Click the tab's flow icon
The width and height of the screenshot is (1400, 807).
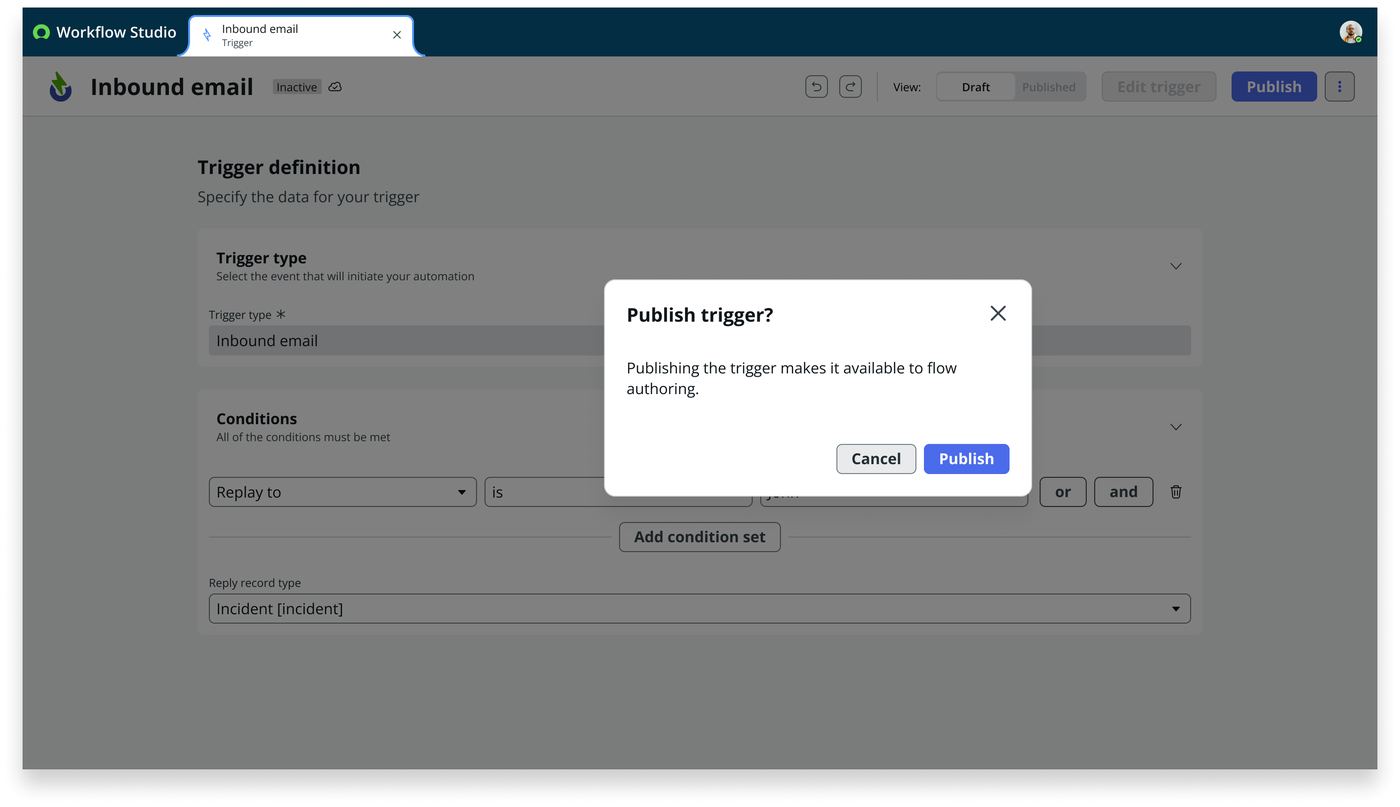pyautogui.click(x=207, y=35)
